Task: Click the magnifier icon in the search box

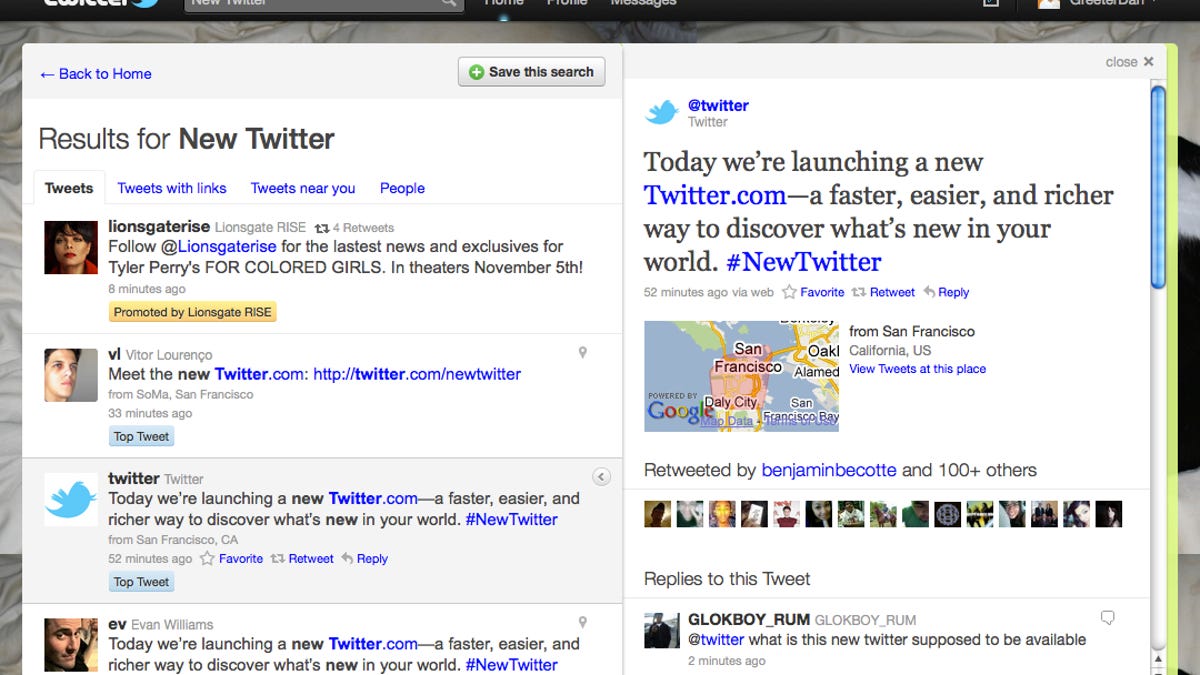Action: tap(449, 3)
